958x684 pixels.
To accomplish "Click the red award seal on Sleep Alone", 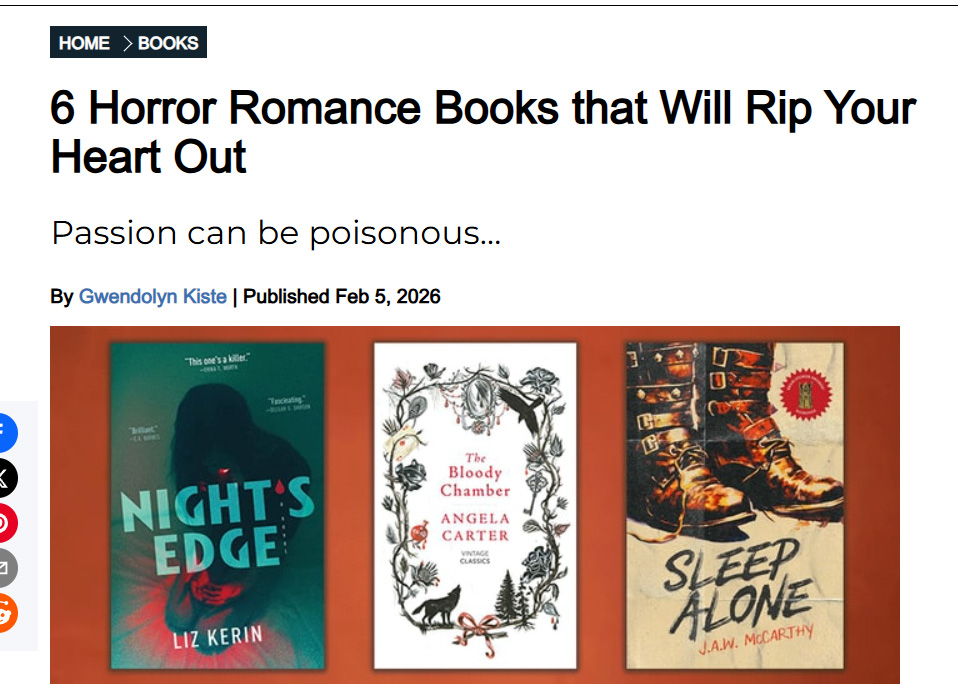I will coord(806,394).
